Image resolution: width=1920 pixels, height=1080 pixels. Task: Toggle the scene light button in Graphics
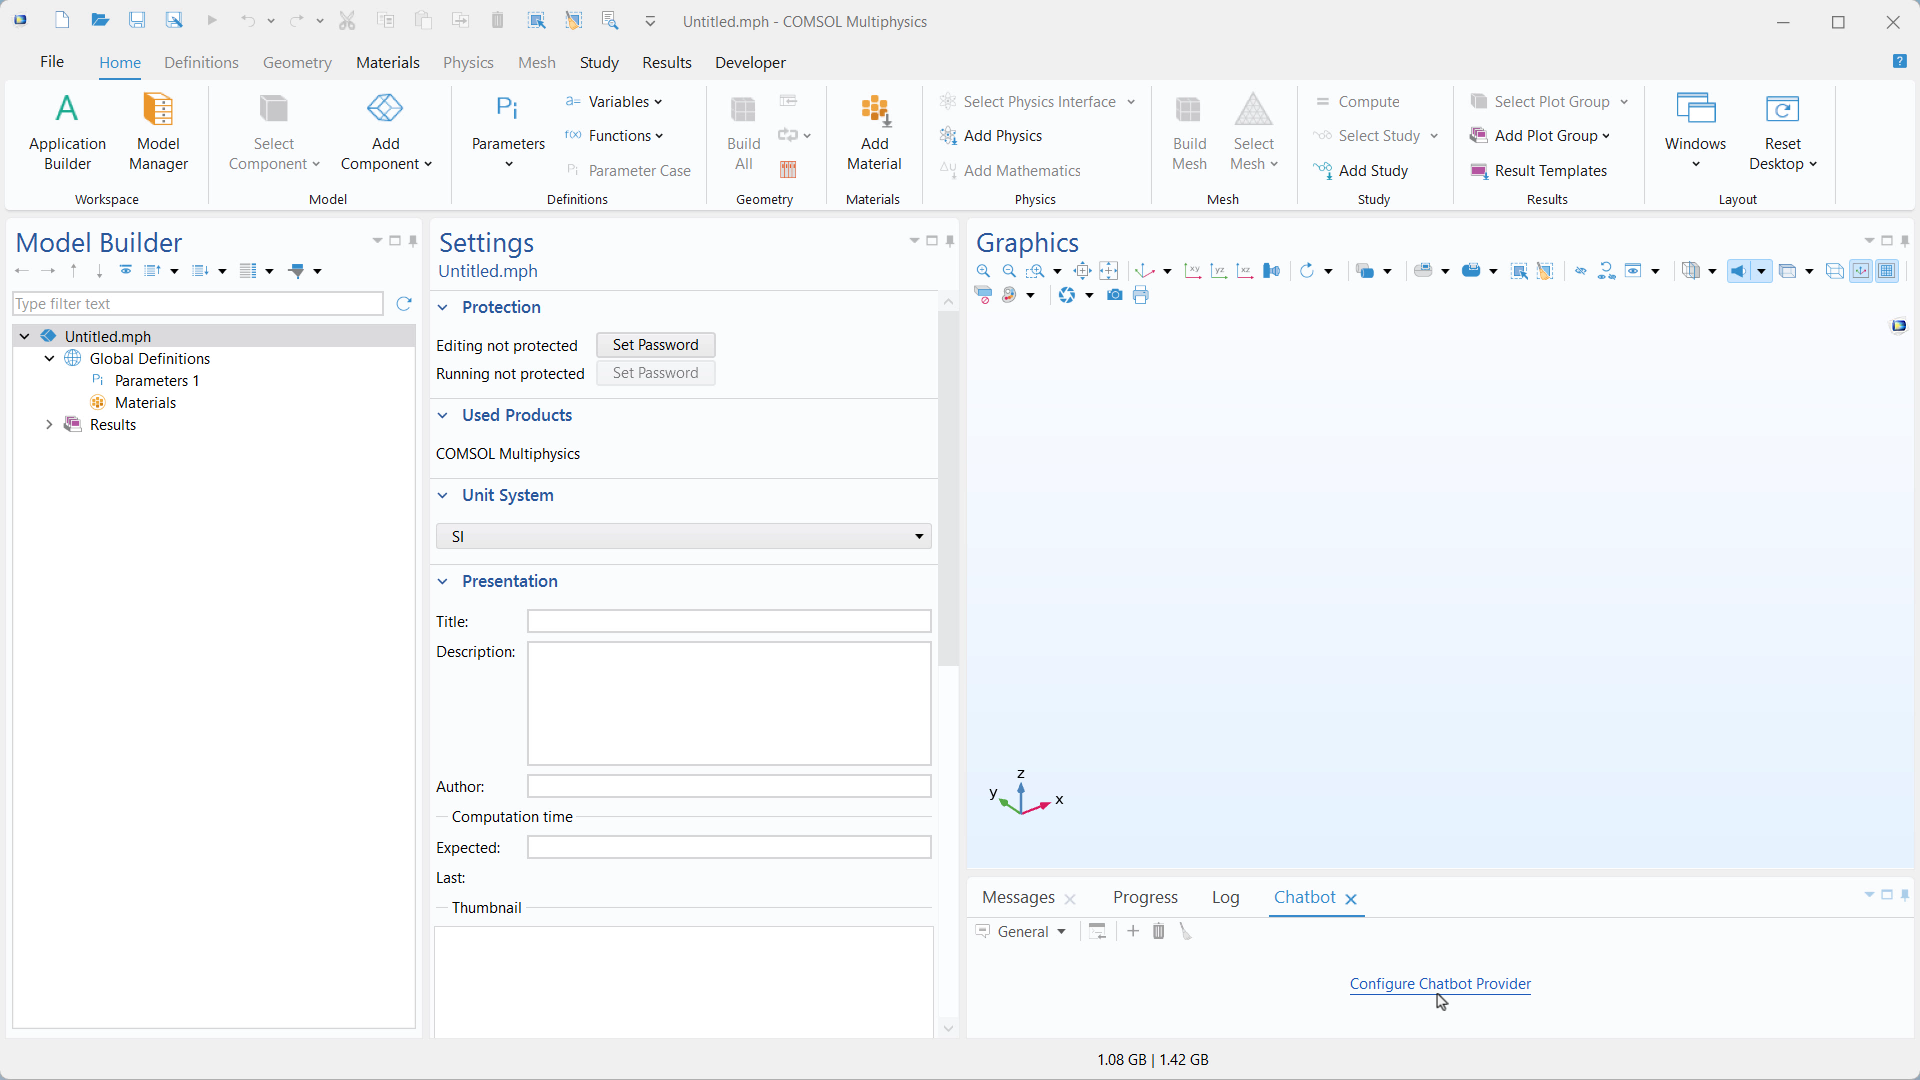click(x=1739, y=271)
